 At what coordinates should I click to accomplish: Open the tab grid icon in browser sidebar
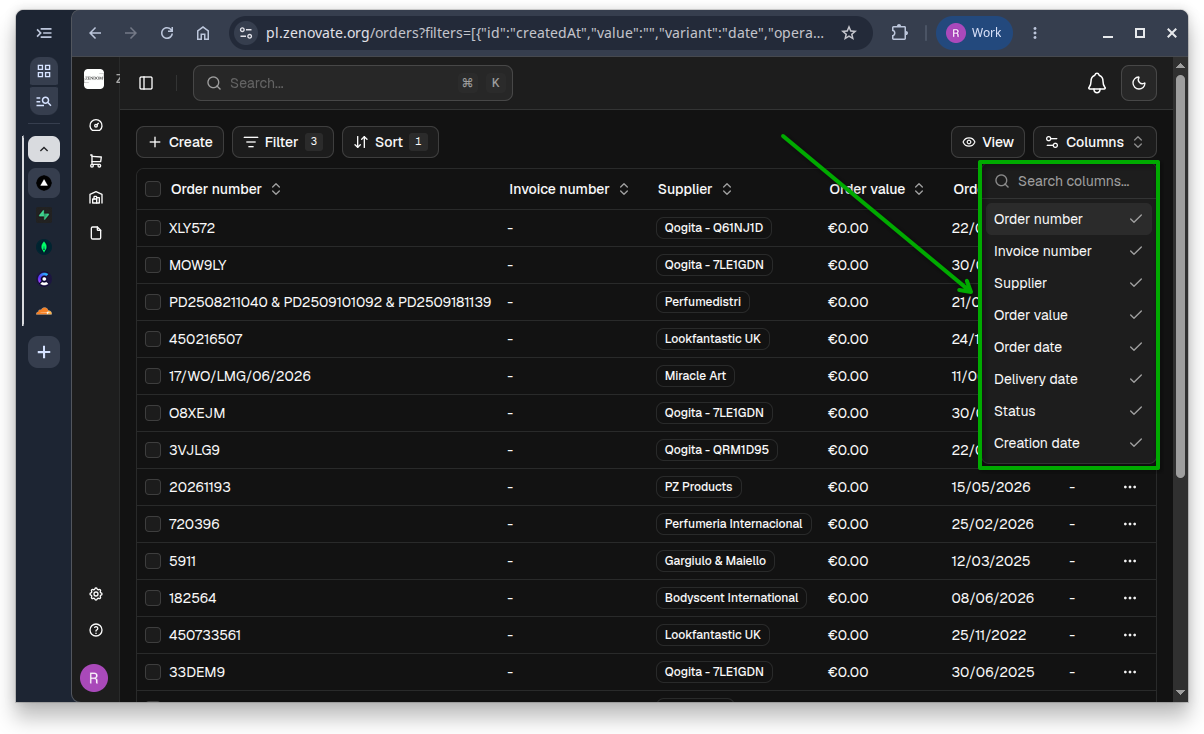pos(44,71)
